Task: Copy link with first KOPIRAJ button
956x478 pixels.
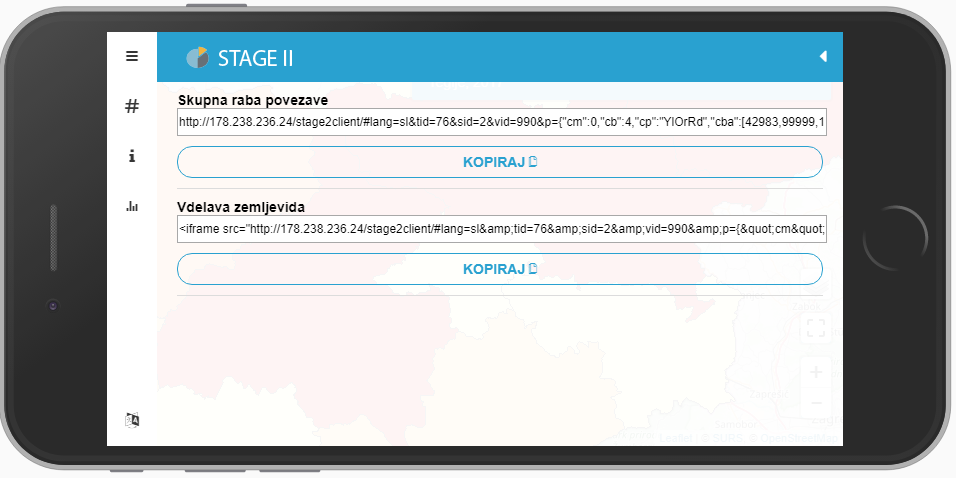Action: click(x=500, y=162)
